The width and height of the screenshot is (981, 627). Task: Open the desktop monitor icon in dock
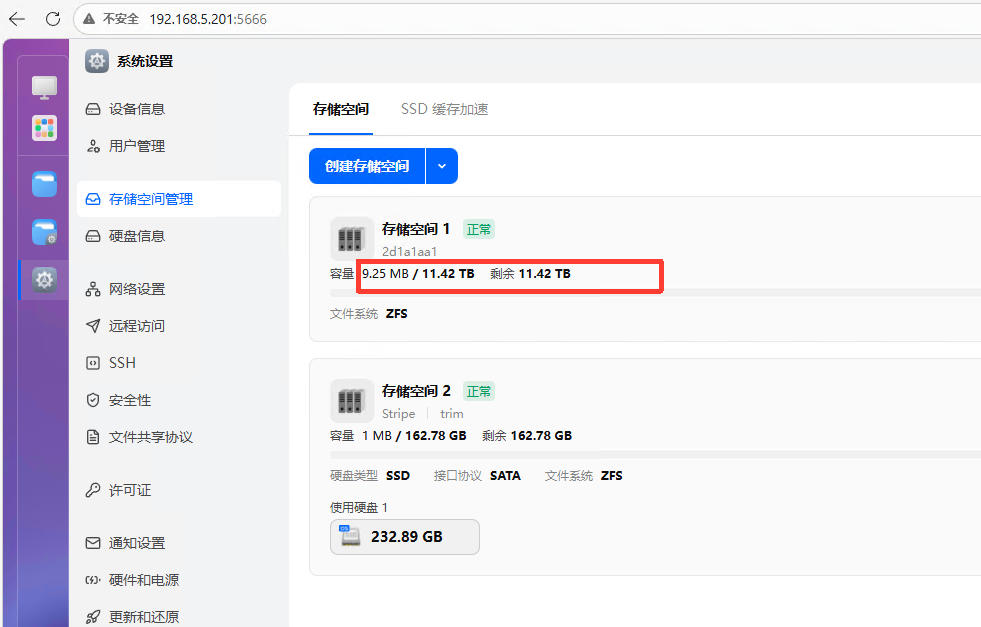point(44,88)
